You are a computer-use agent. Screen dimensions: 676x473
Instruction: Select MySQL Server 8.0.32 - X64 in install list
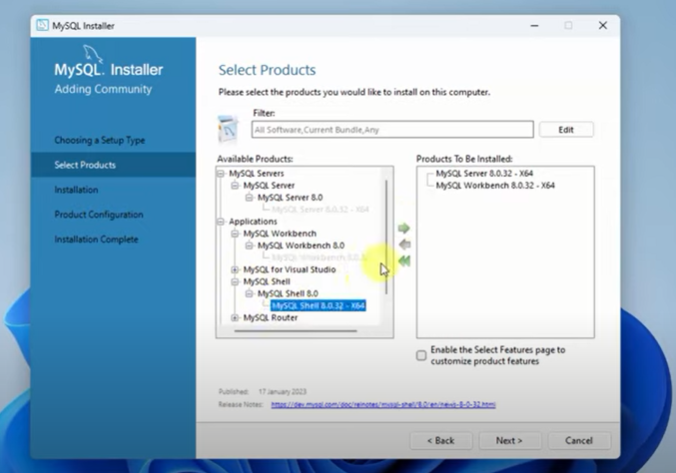484,173
